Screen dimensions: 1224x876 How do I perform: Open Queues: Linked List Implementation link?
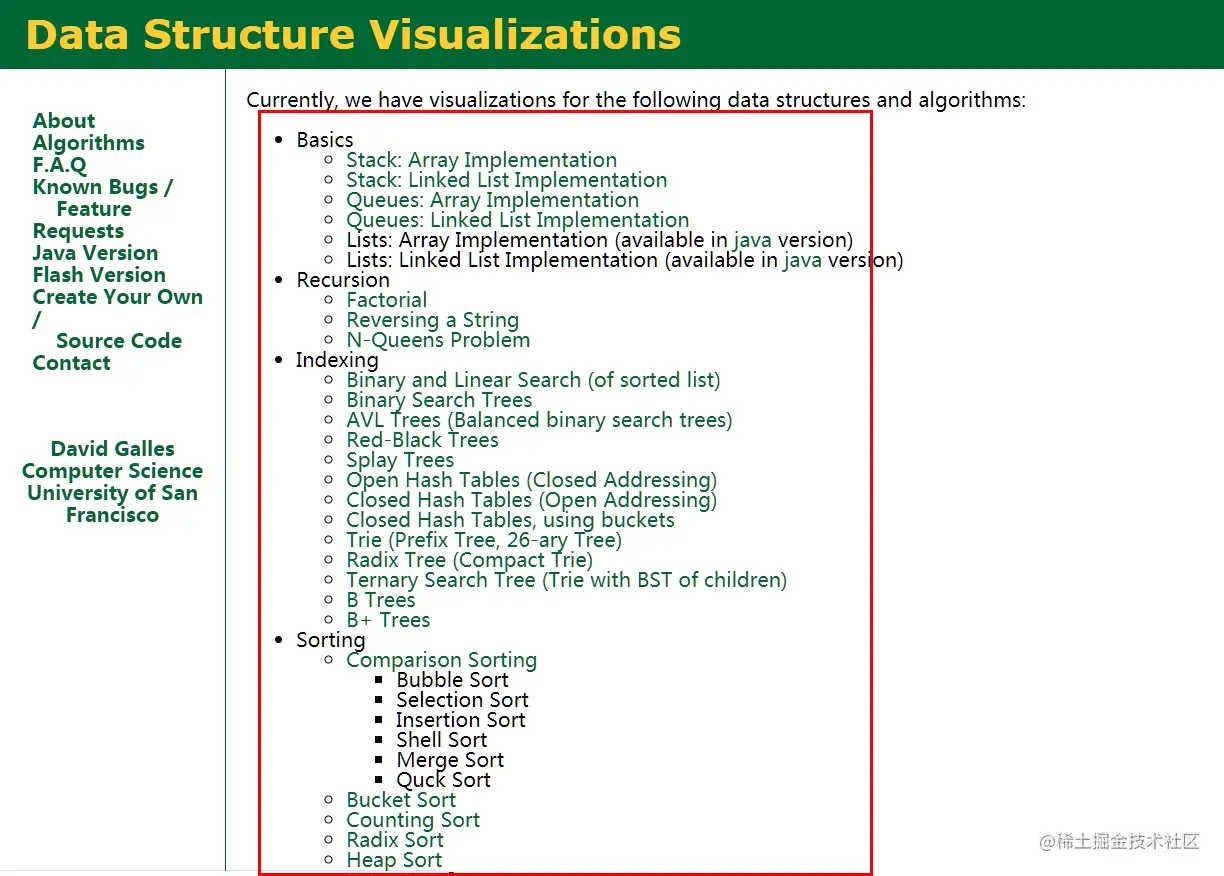coord(517,220)
